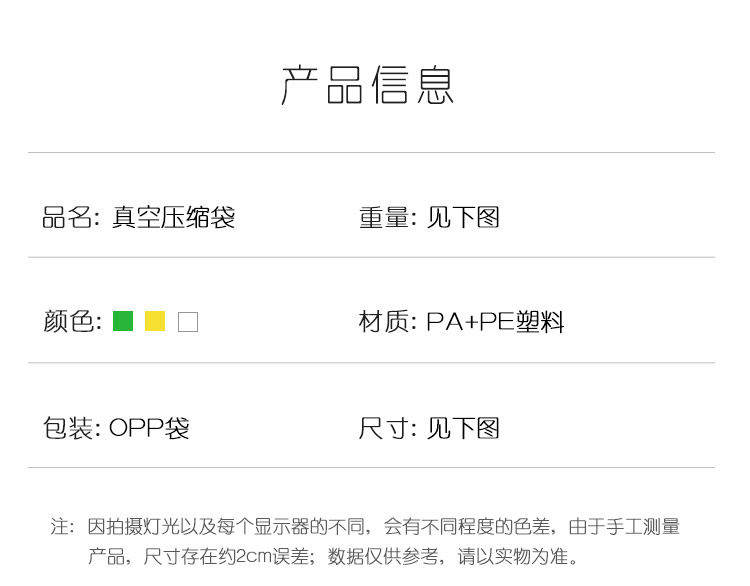Viewport: 750px width, 586px height.
Task: Click 见下图 beside the 重量 label
Action: (x=463, y=217)
